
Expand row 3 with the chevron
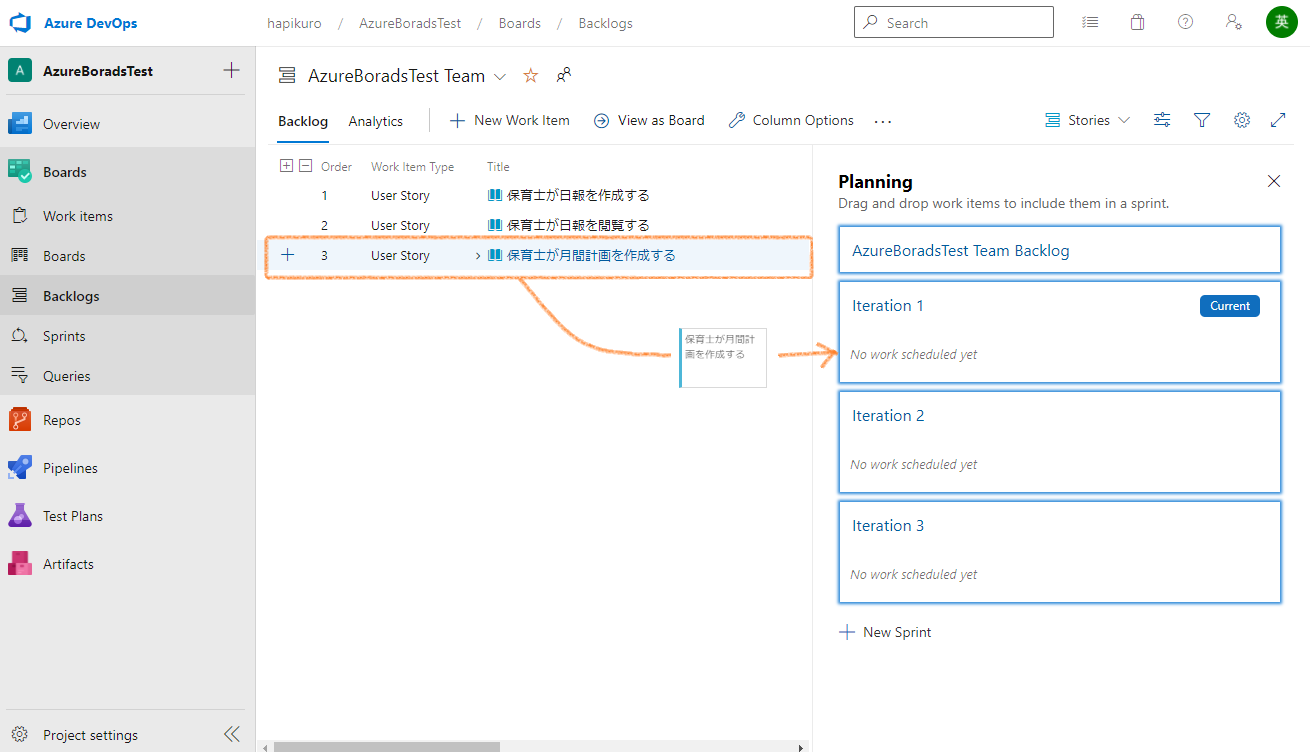pos(478,256)
